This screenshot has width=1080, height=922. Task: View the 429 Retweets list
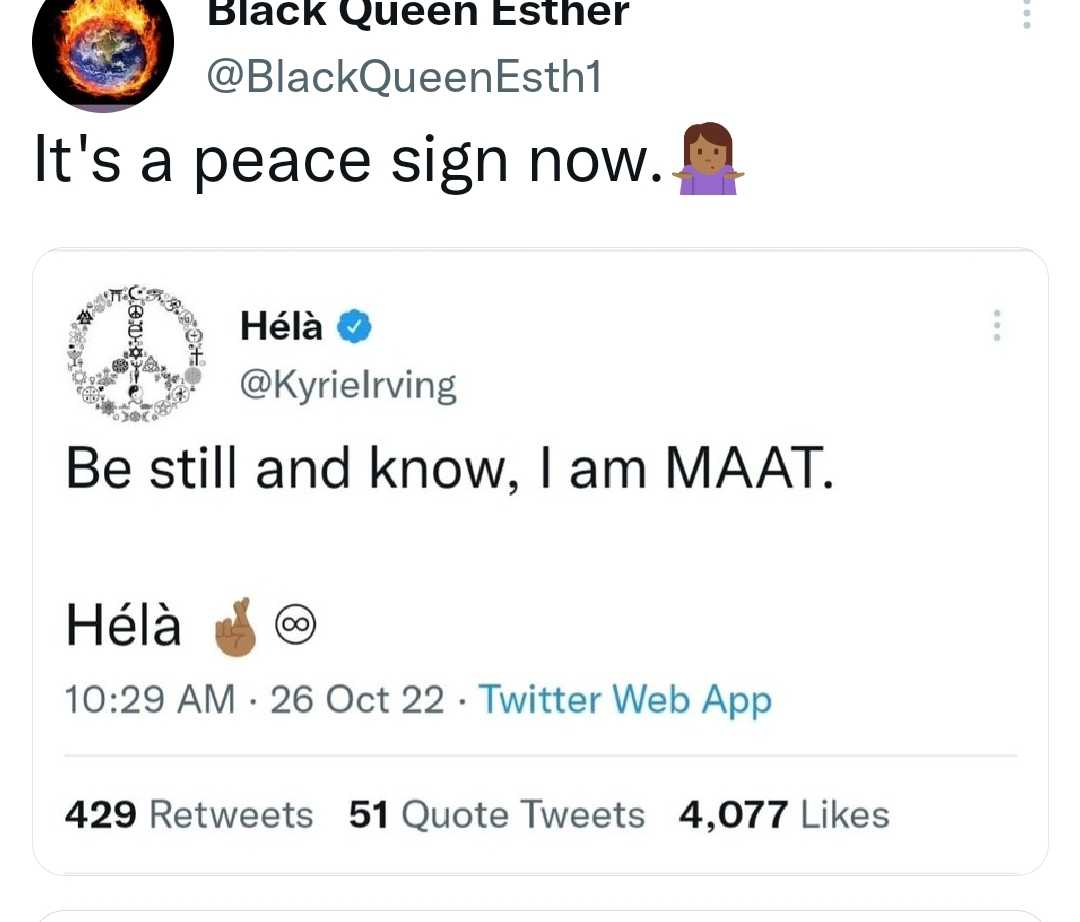tap(189, 815)
